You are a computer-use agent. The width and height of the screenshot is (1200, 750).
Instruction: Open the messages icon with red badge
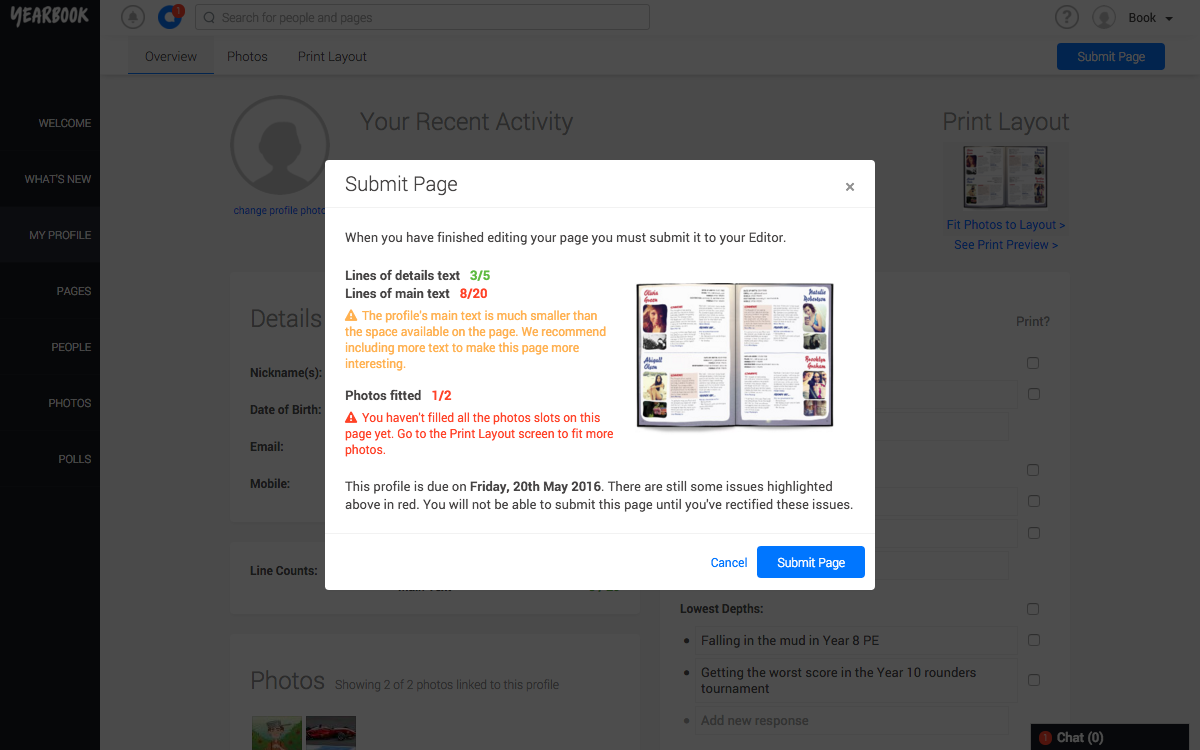click(170, 17)
